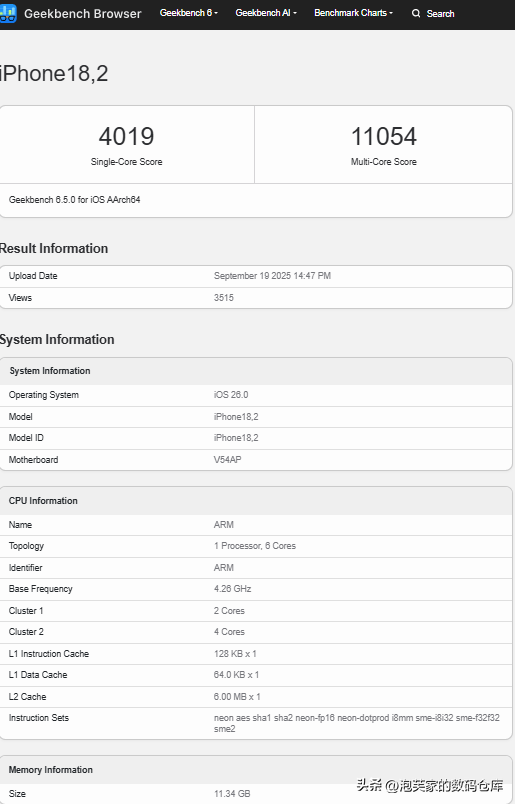
Task: Select 1 Processor, 6 Cores topology value
Action: [x=255, y=546]
